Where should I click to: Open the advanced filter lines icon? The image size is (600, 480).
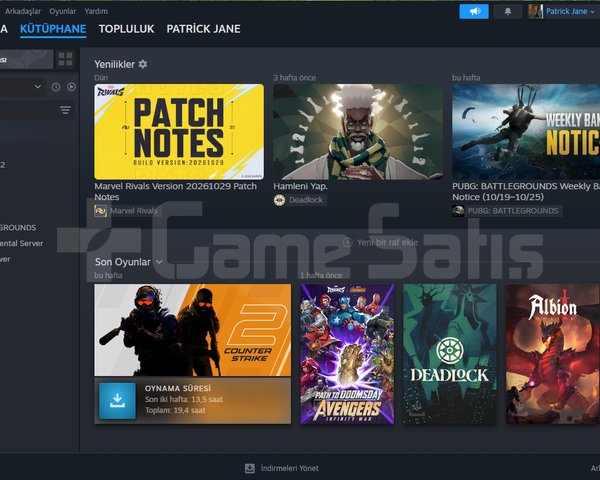click(x=65, y=110)
